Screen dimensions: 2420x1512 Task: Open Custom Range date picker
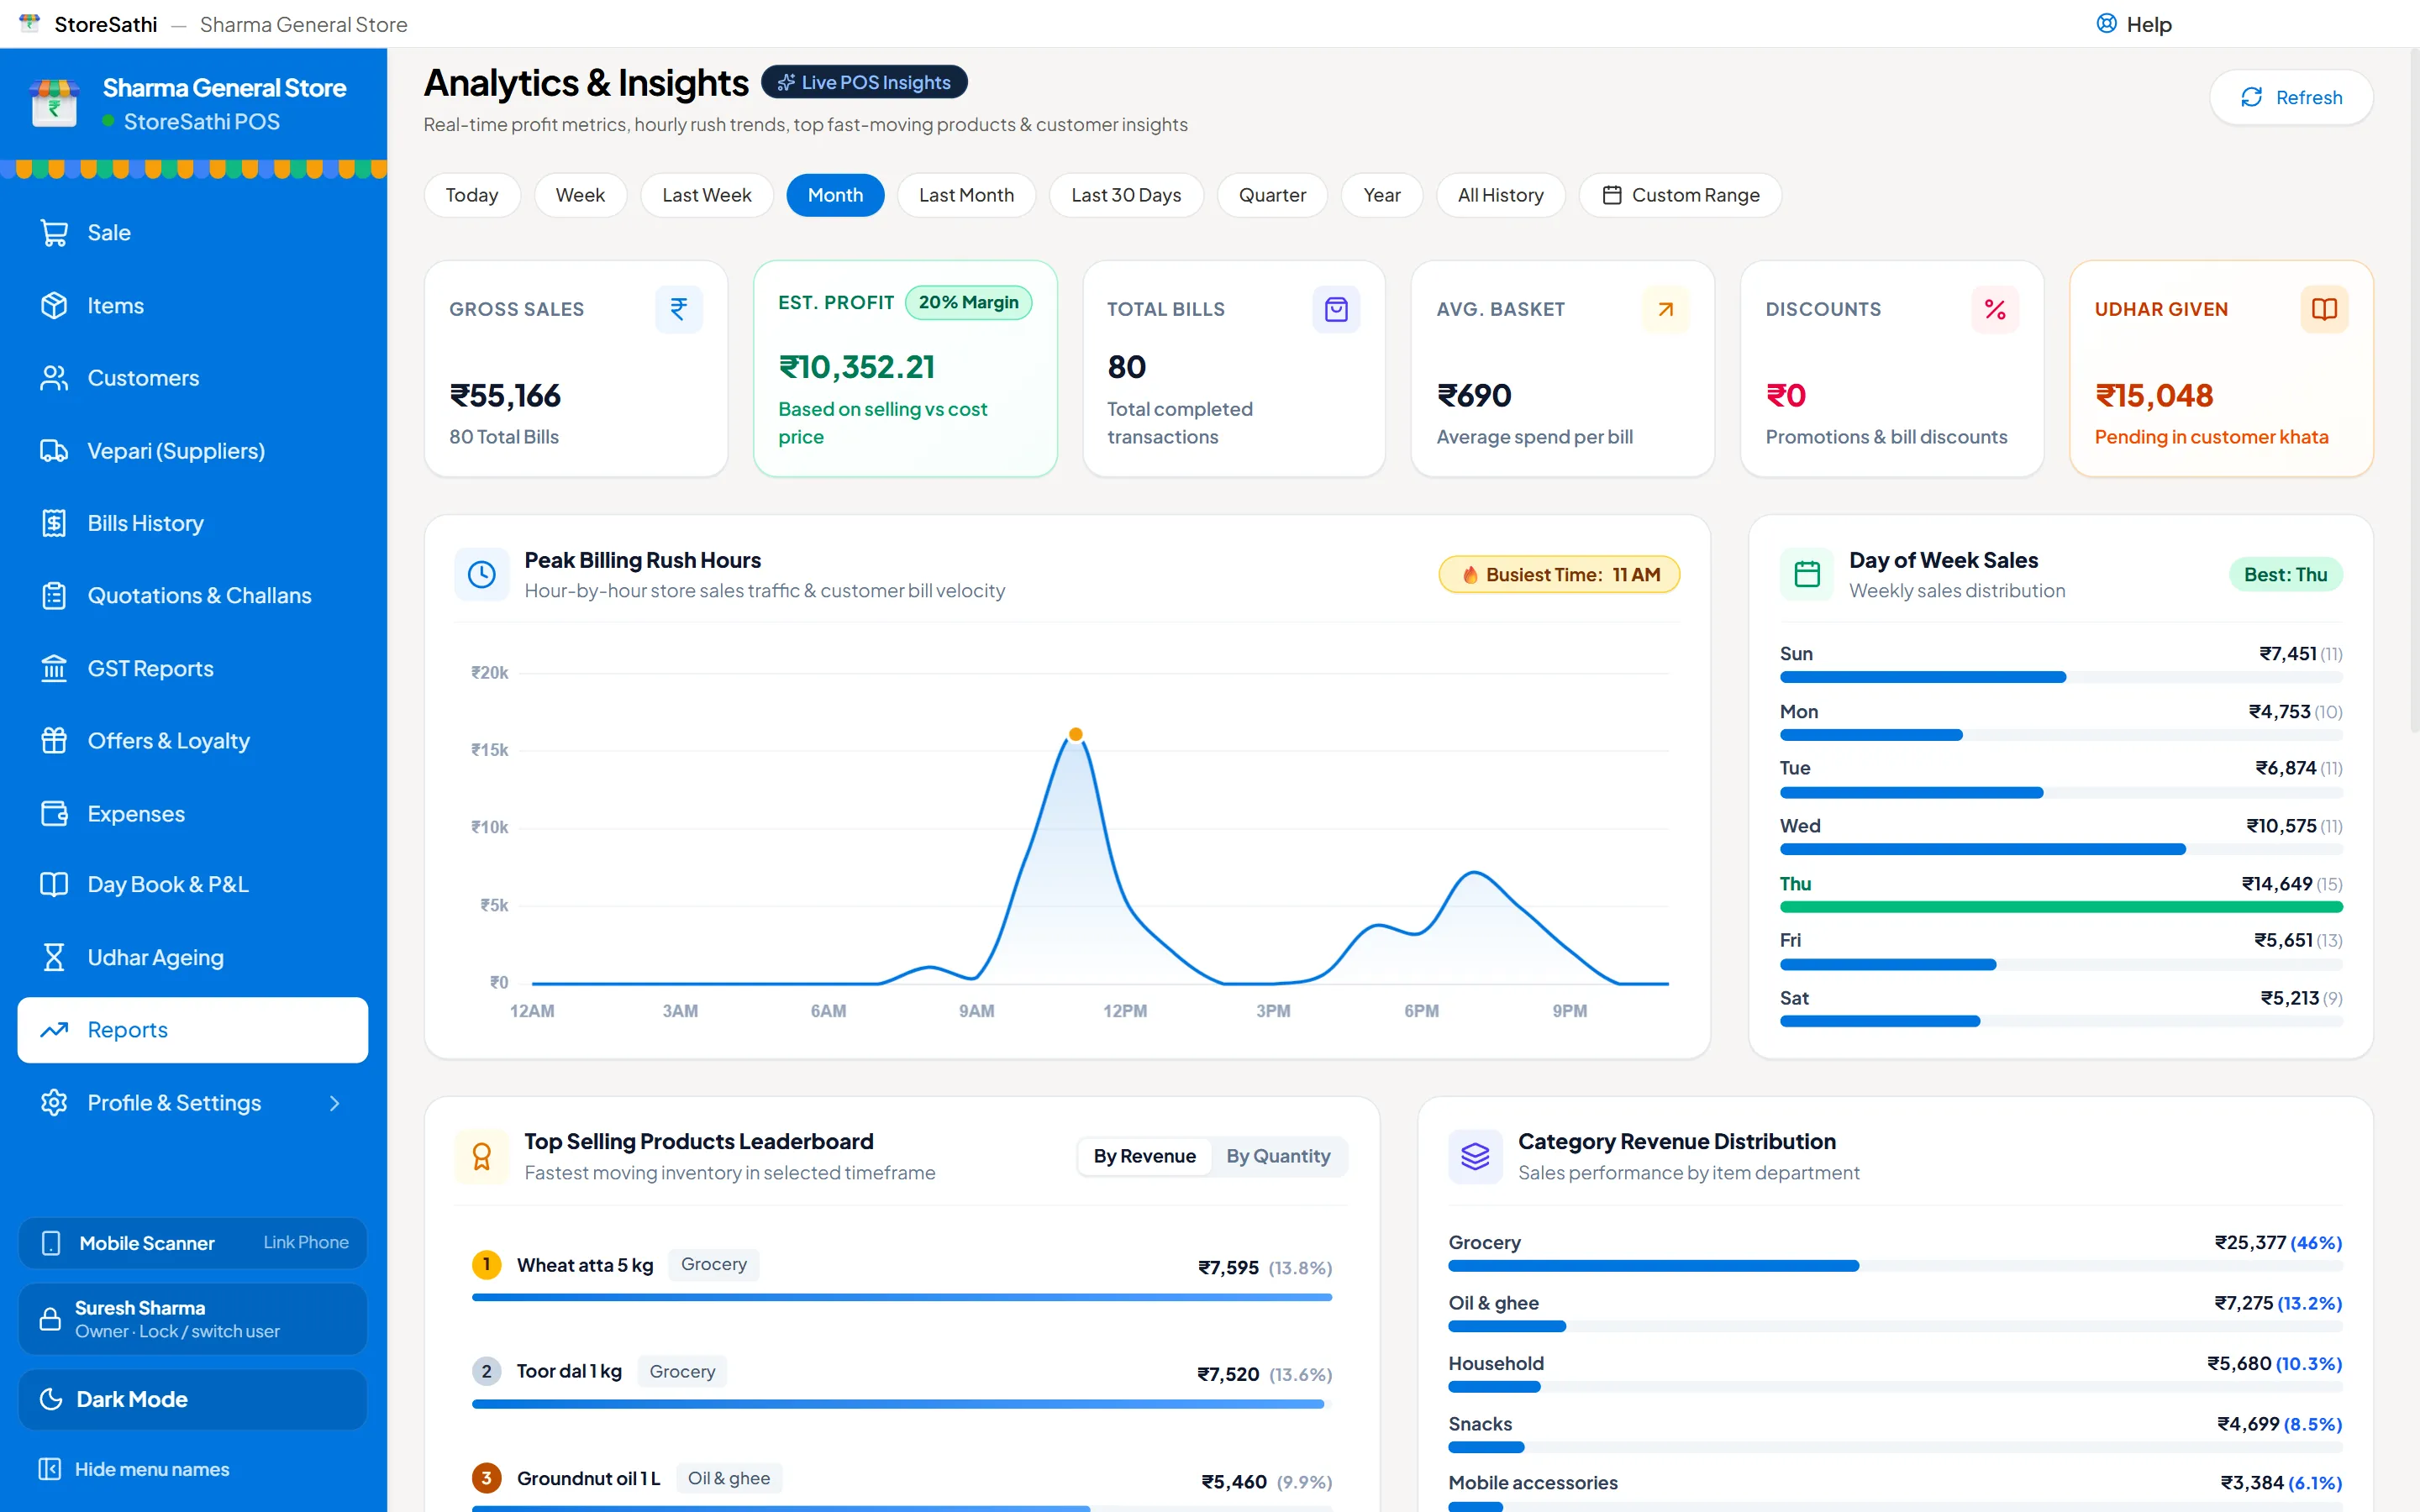(1680, 195)
